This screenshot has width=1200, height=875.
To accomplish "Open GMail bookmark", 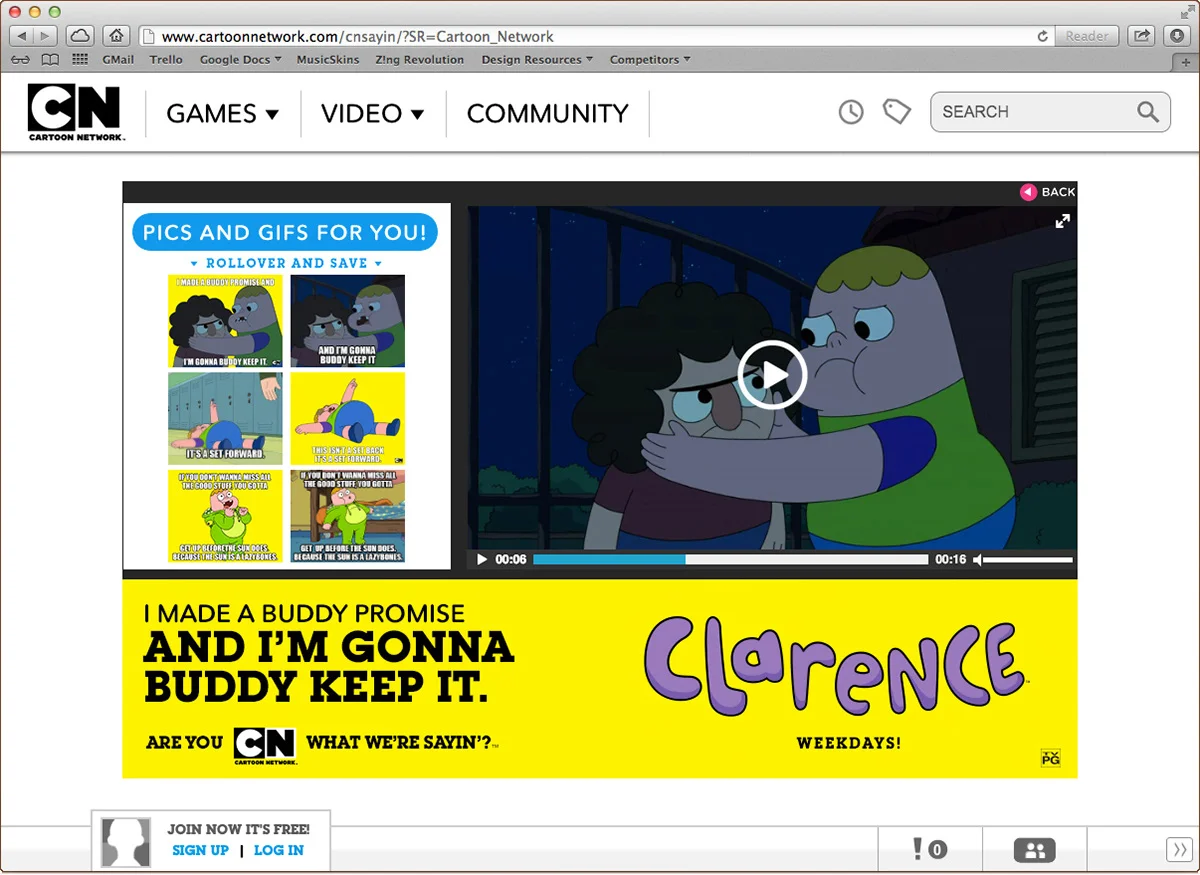I will pyautogui.click(x=118, y=60).
